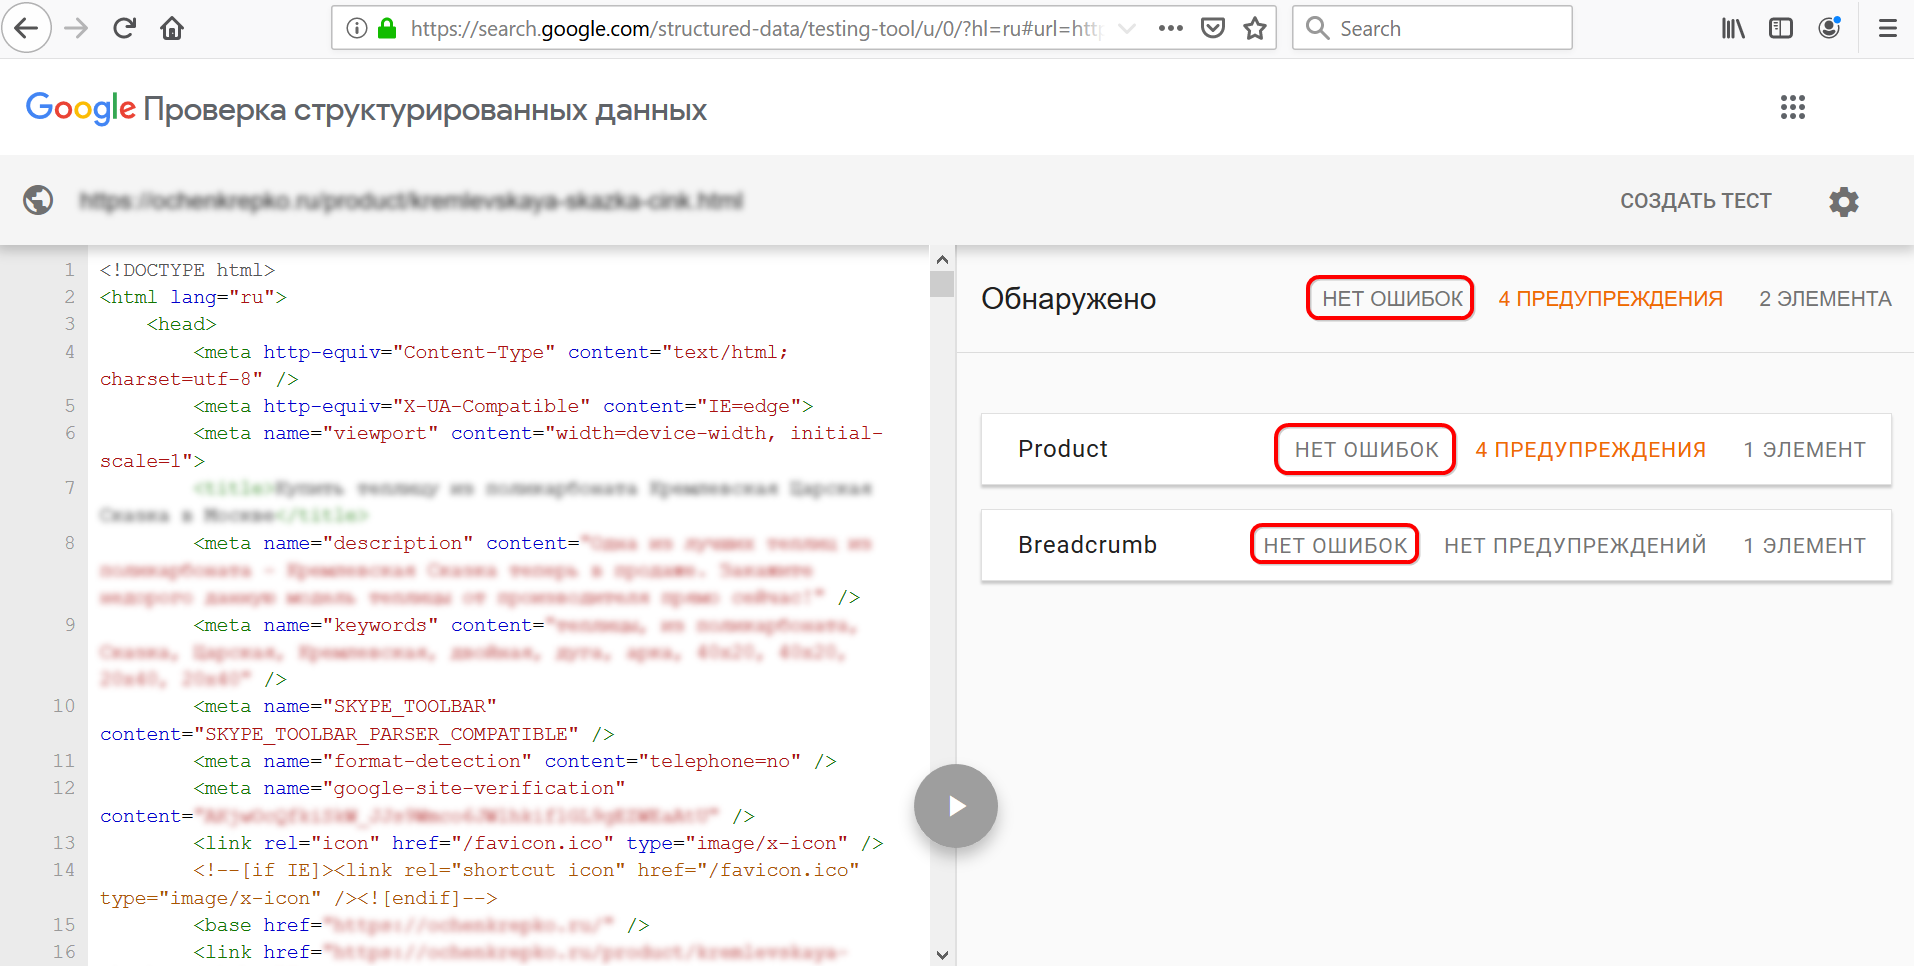Click the СОЗДАТЬ ТЕСТ button
Screen dimensions: 1914x966
pos(1696,201)
